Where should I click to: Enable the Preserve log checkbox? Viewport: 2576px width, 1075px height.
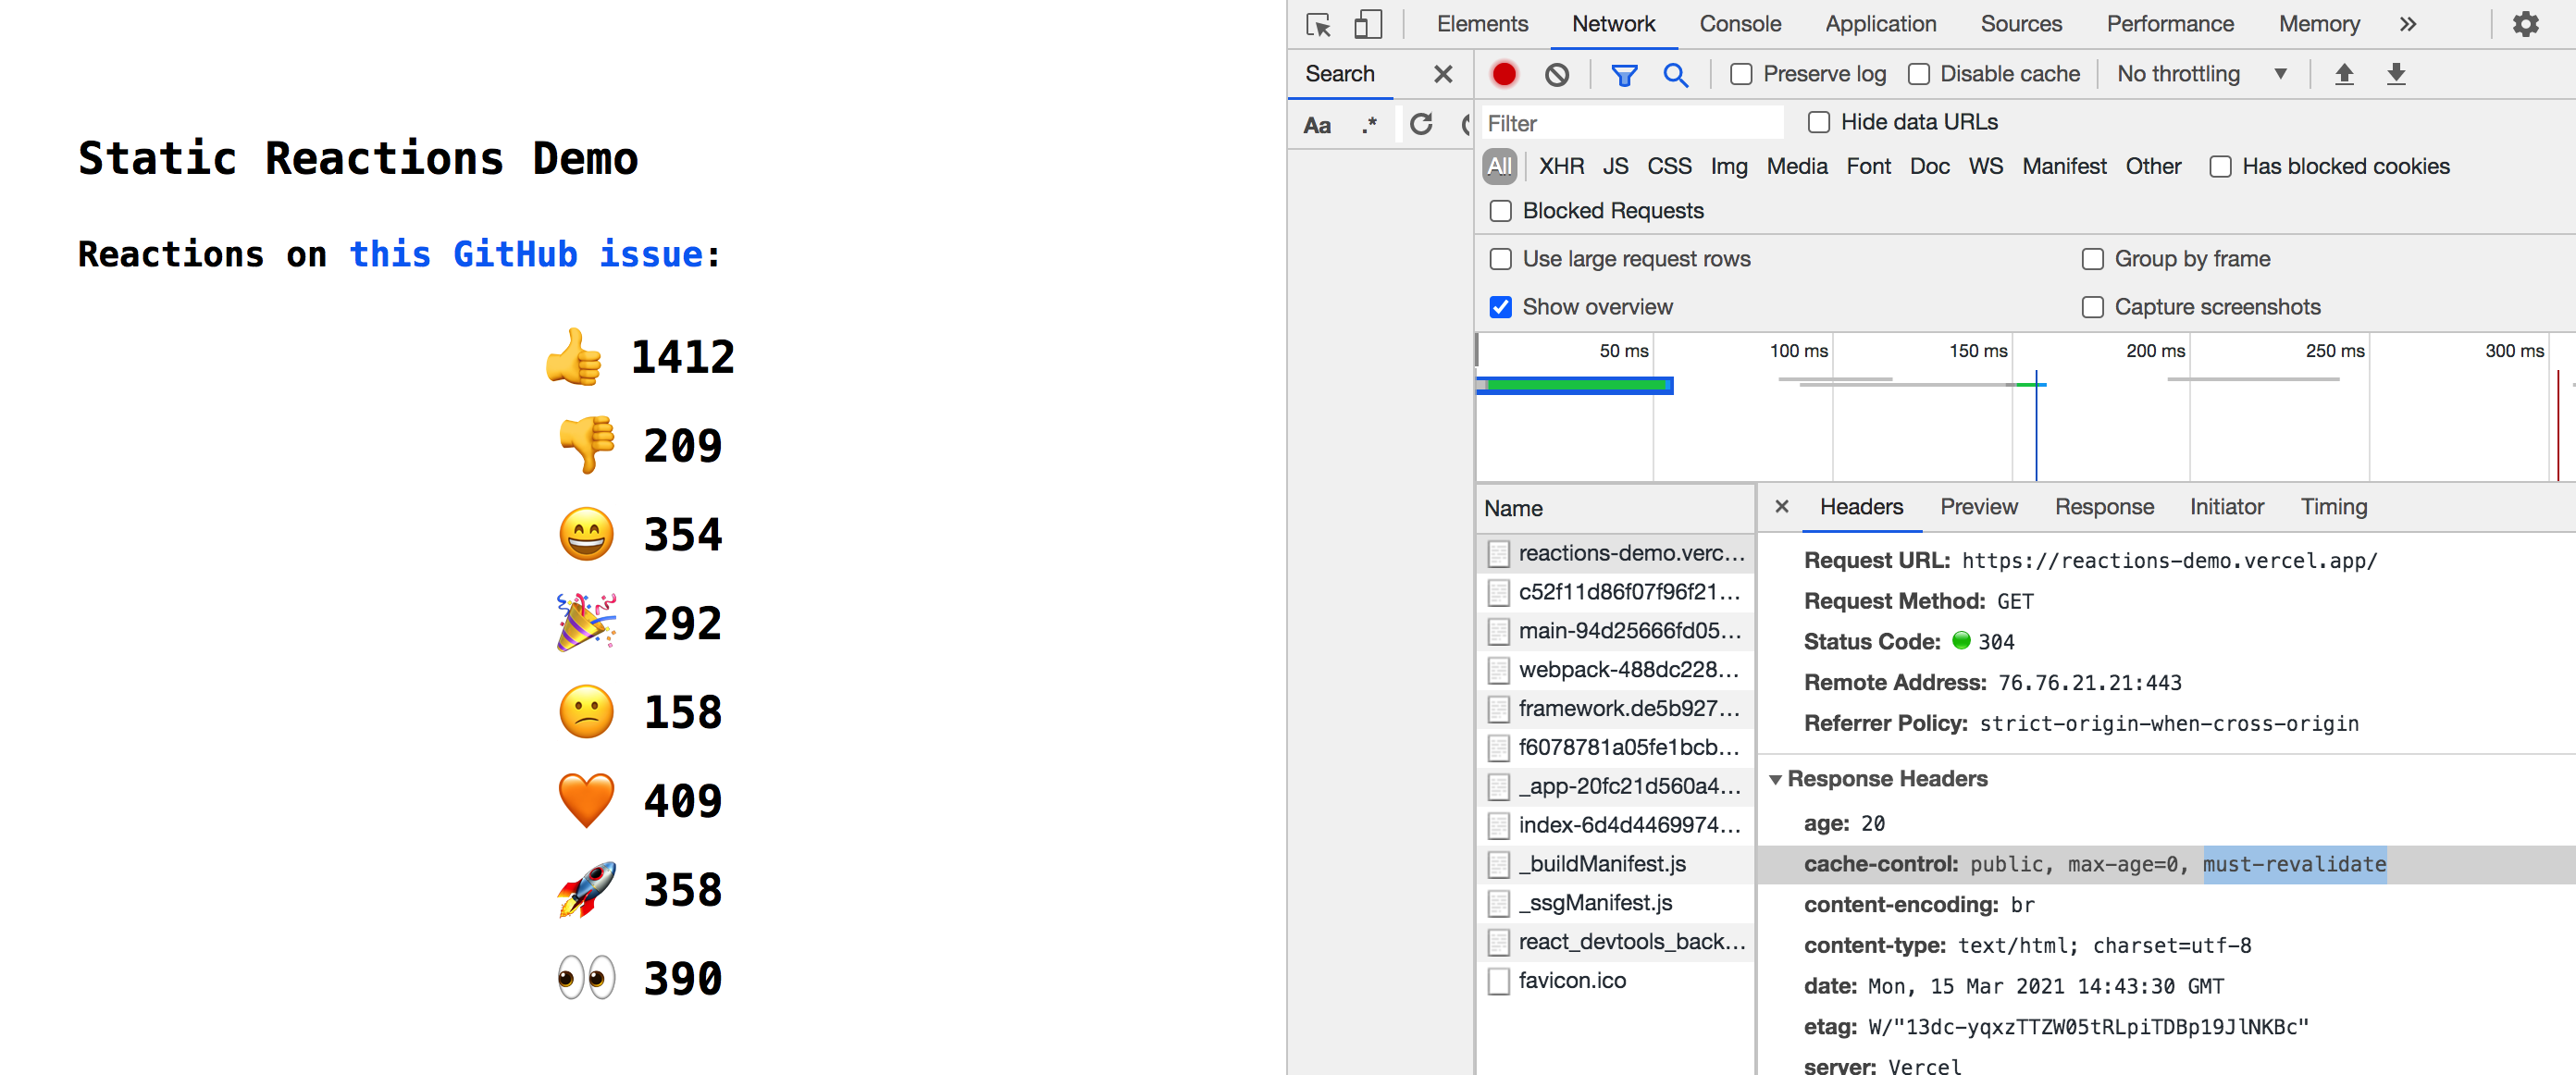click(1741, 74)
